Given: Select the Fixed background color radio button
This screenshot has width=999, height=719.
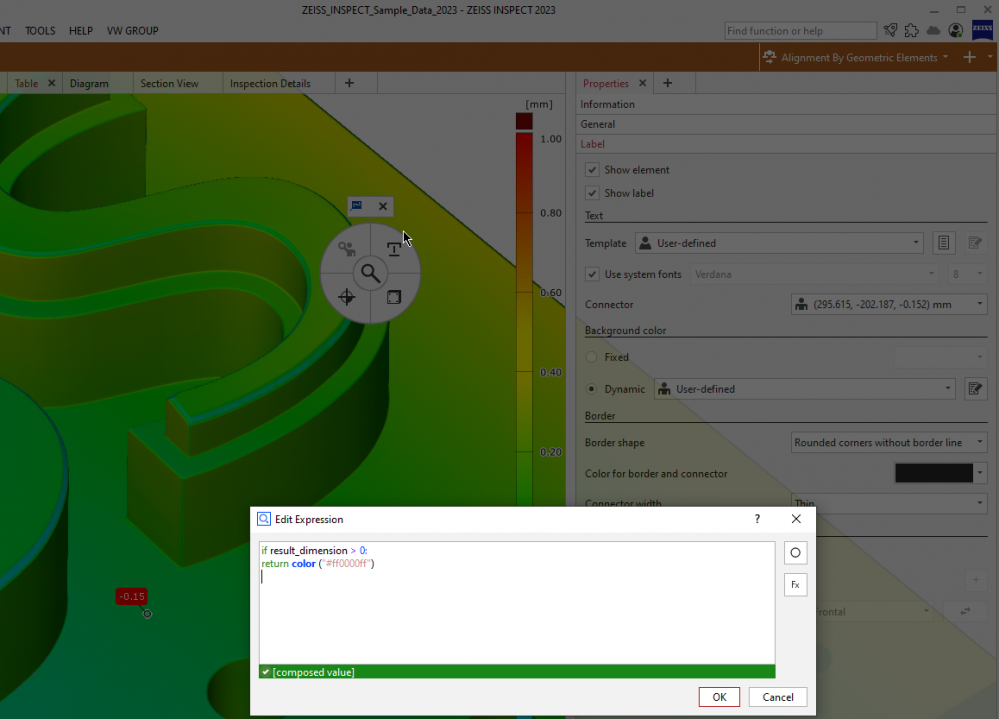Looking at the screenshot, I should click(x=593, y=357).
